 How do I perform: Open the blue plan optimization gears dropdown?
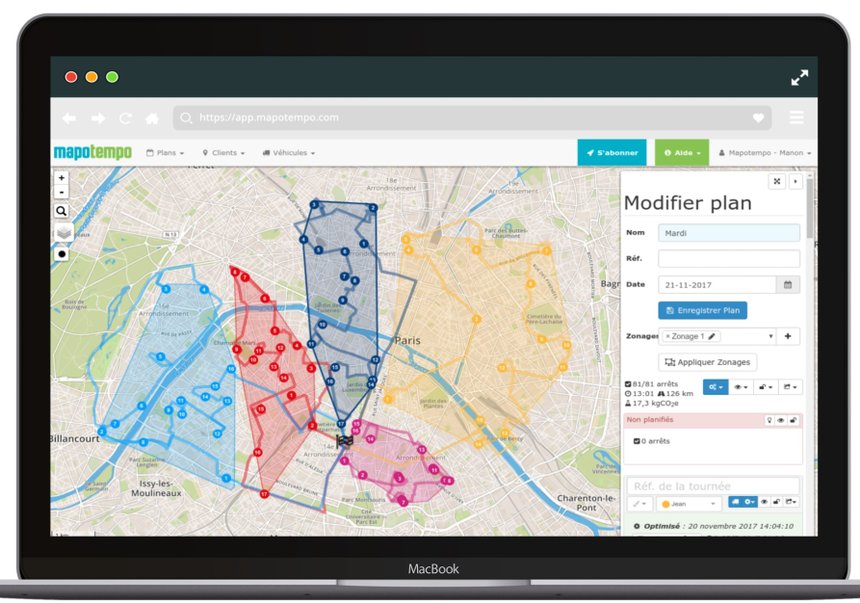[x=715, y=387]
